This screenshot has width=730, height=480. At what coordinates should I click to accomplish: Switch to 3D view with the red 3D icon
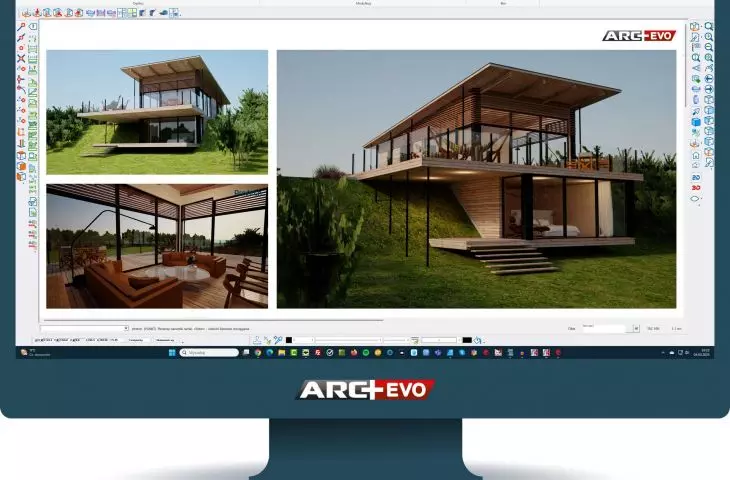coord(696,188)
